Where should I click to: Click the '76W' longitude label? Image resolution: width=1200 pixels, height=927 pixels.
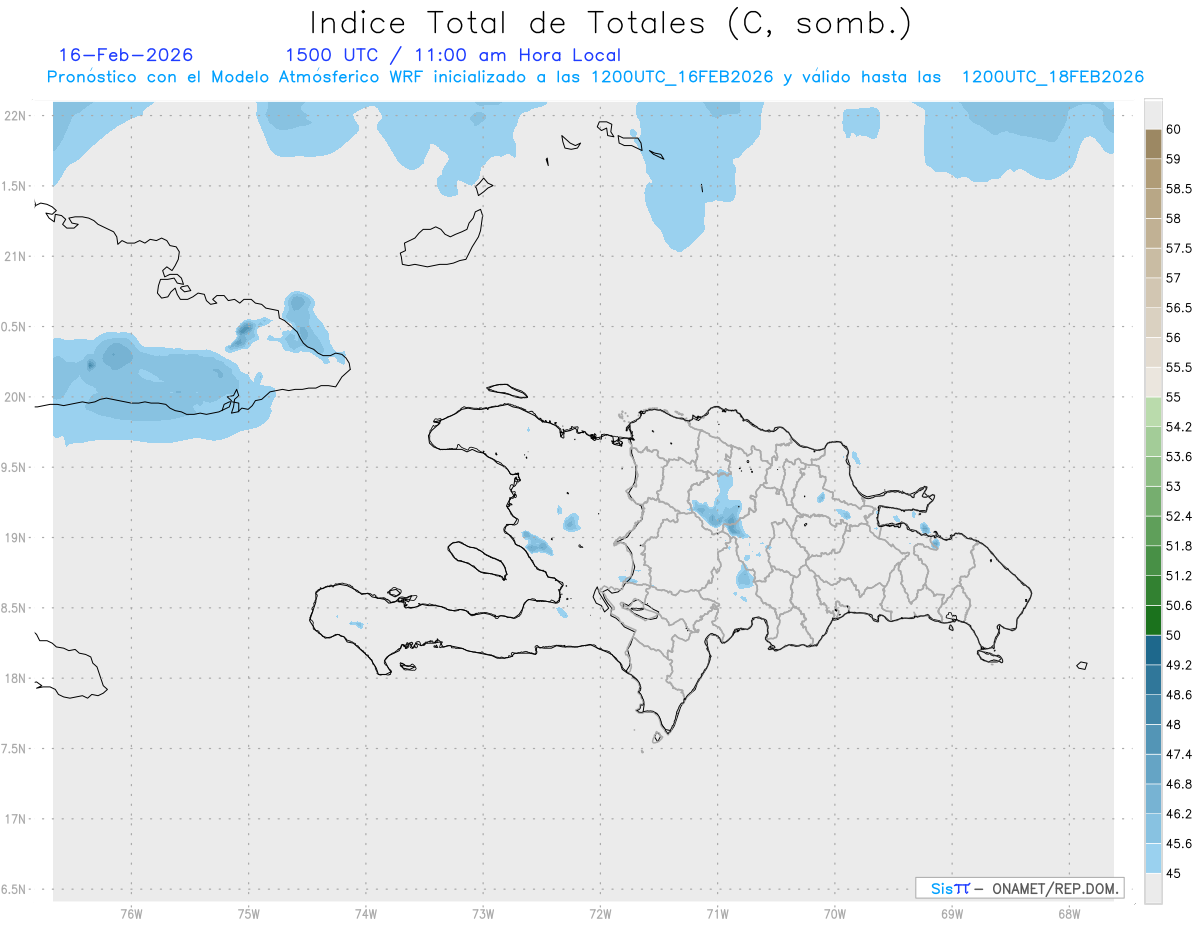click(x=131, y=913)
